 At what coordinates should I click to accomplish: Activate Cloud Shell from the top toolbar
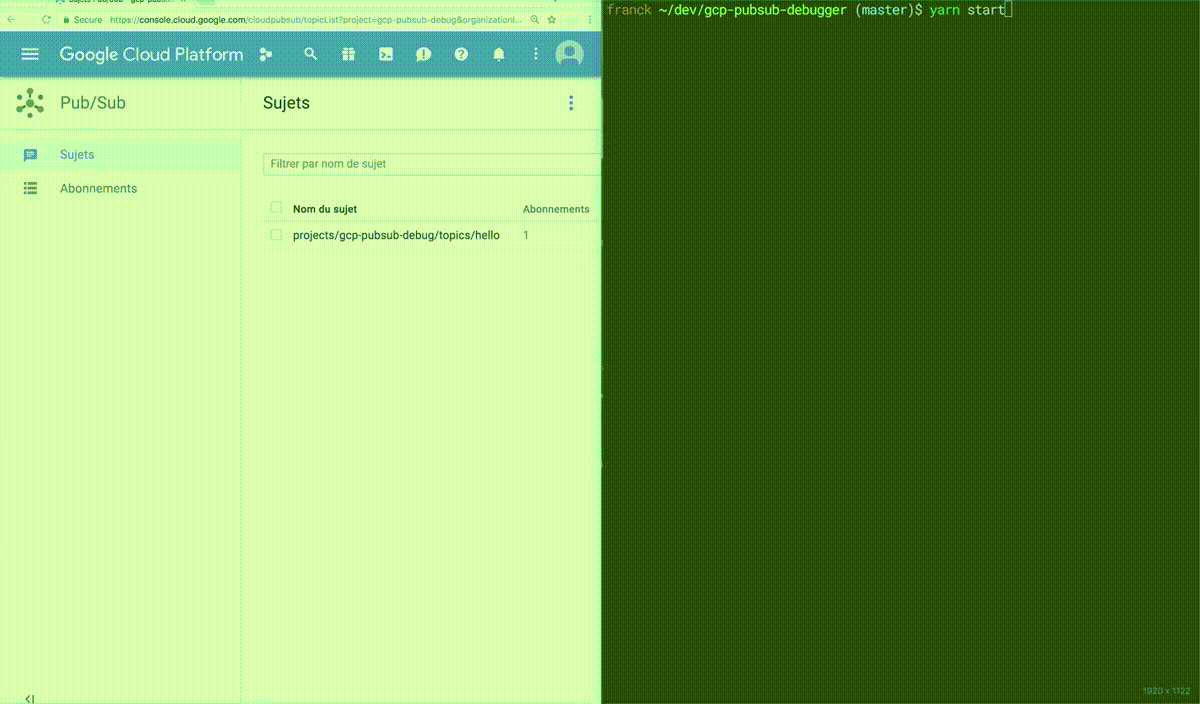386,54
